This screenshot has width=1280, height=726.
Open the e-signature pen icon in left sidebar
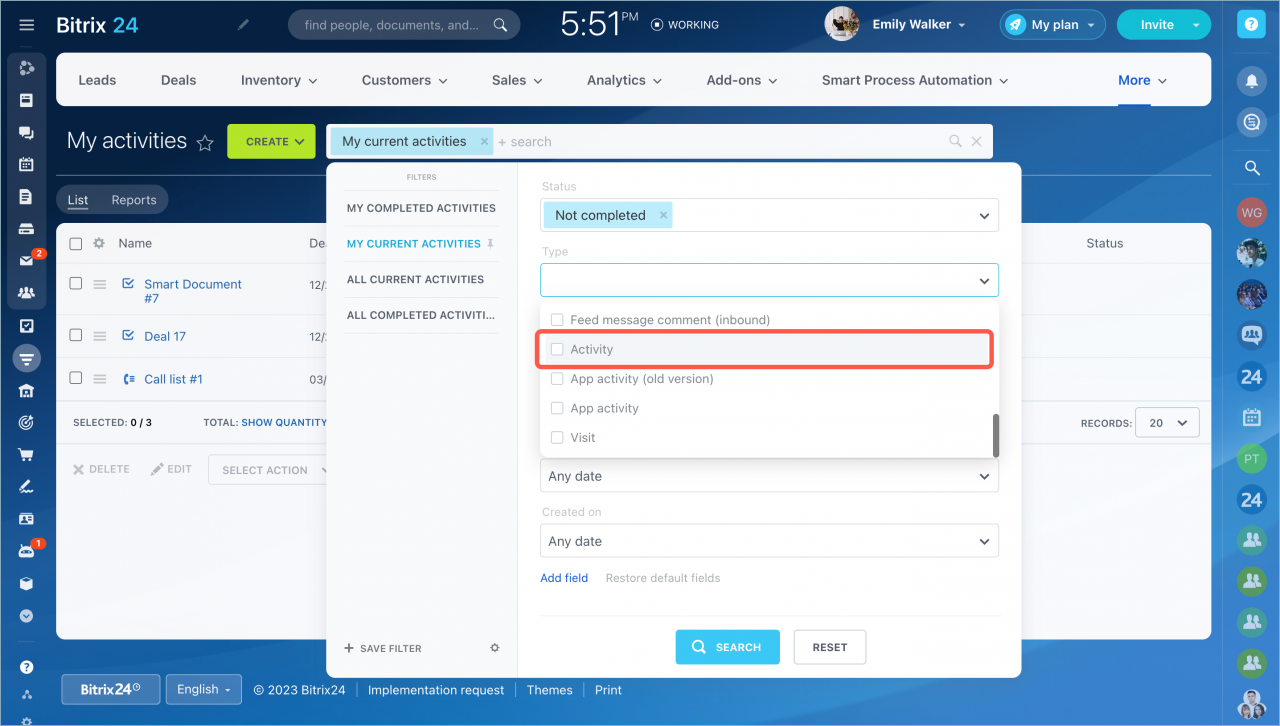click(27, 487)
